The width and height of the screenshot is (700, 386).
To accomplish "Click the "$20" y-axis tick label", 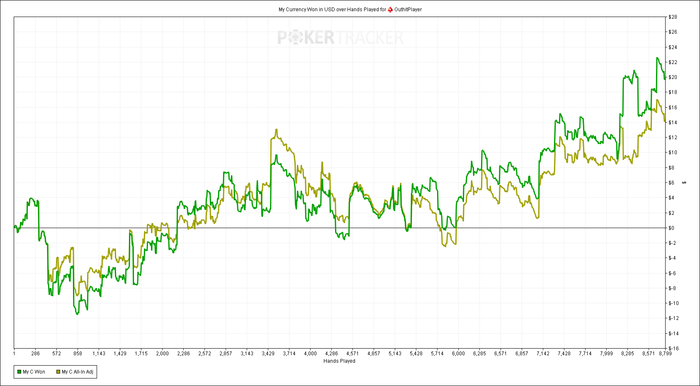I will coord(674,77).
